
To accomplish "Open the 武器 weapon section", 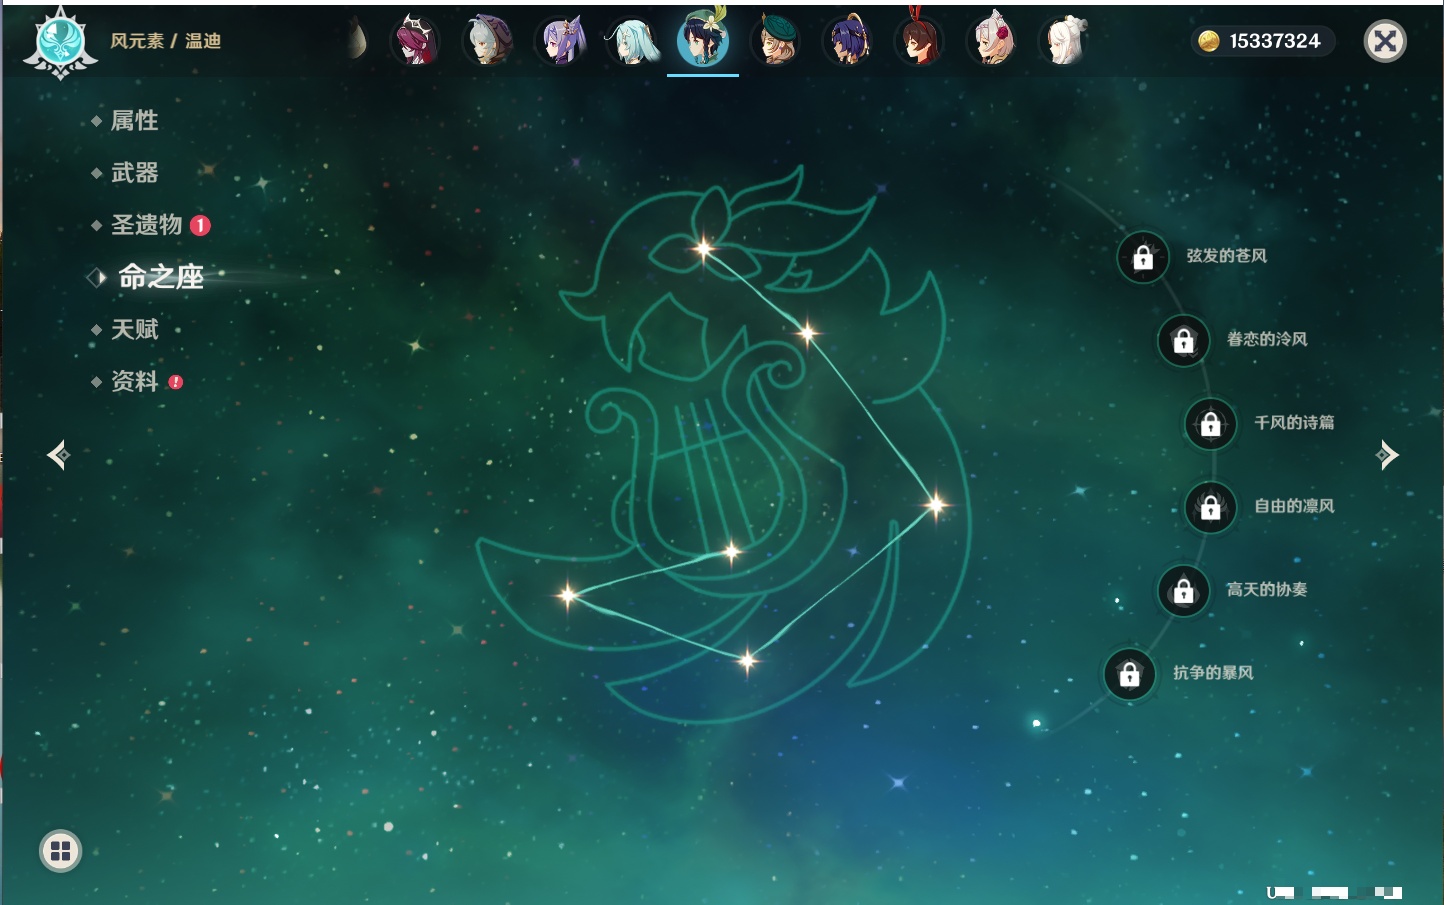I will click(x=134, y=173).
